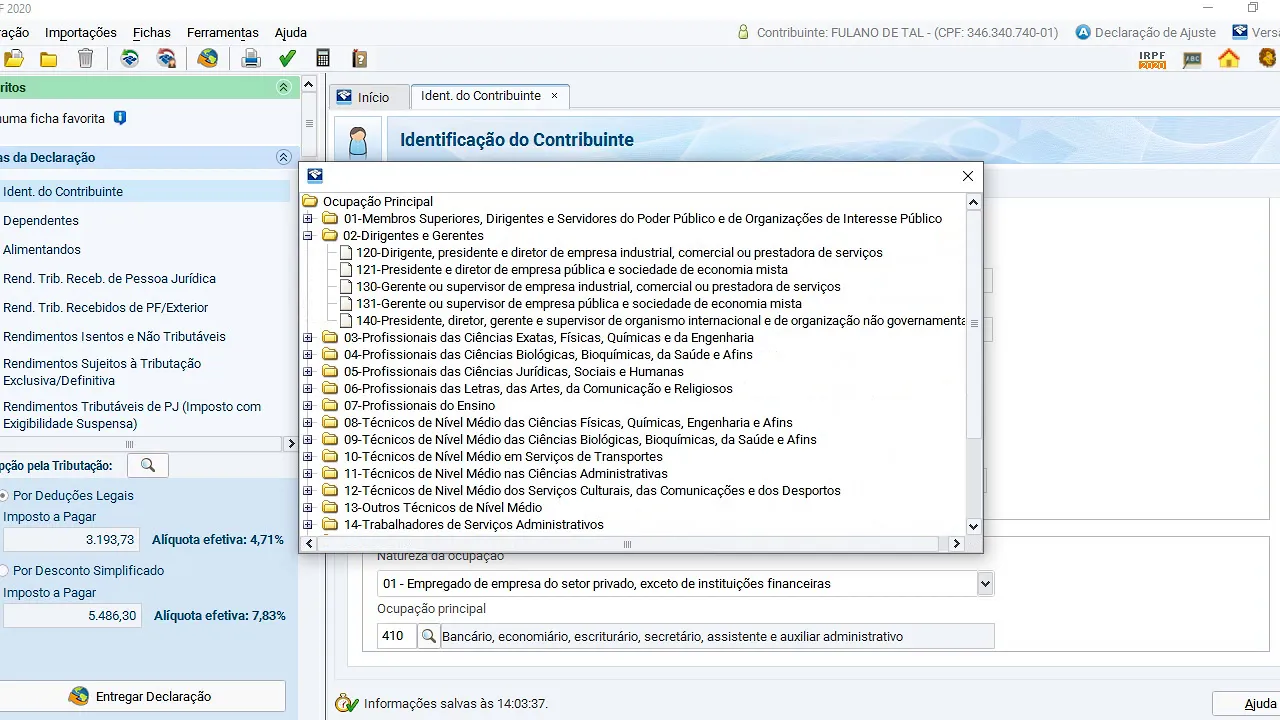Click the printer icon in toolbar
Viewport: 1280px width, 720px height.
[x=251, y=59]
